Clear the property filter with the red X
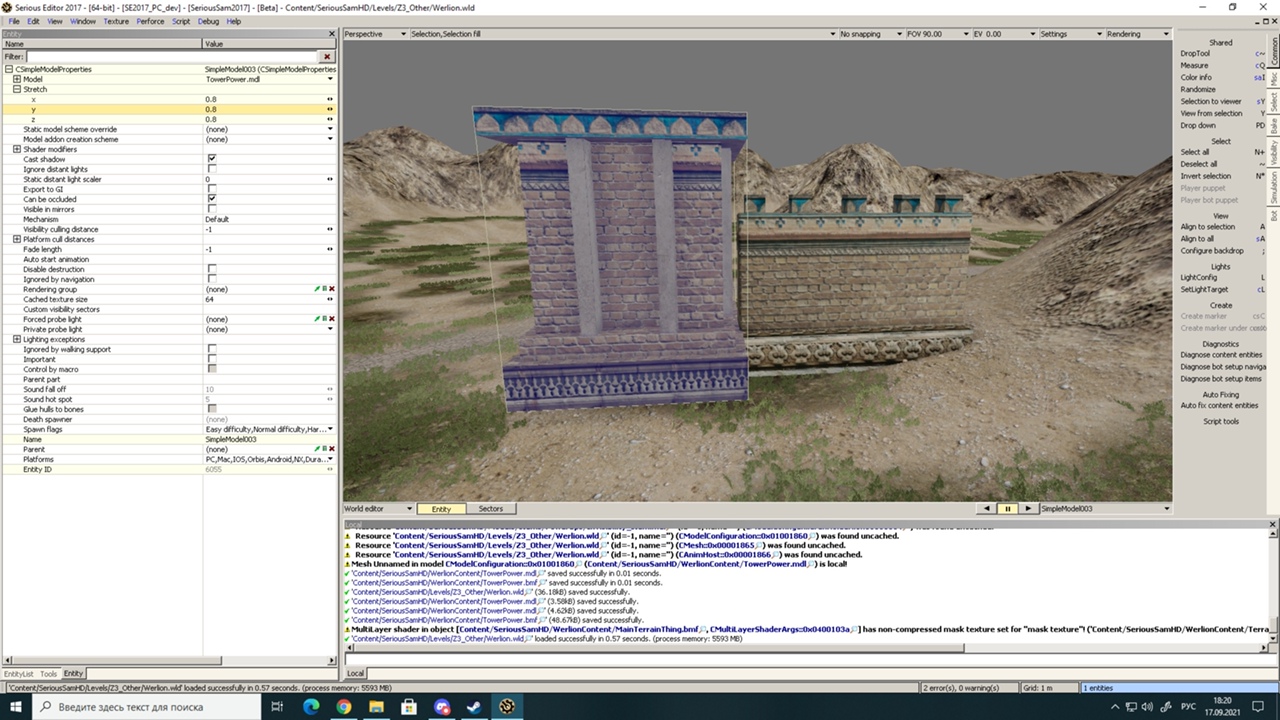 (327, 57)
